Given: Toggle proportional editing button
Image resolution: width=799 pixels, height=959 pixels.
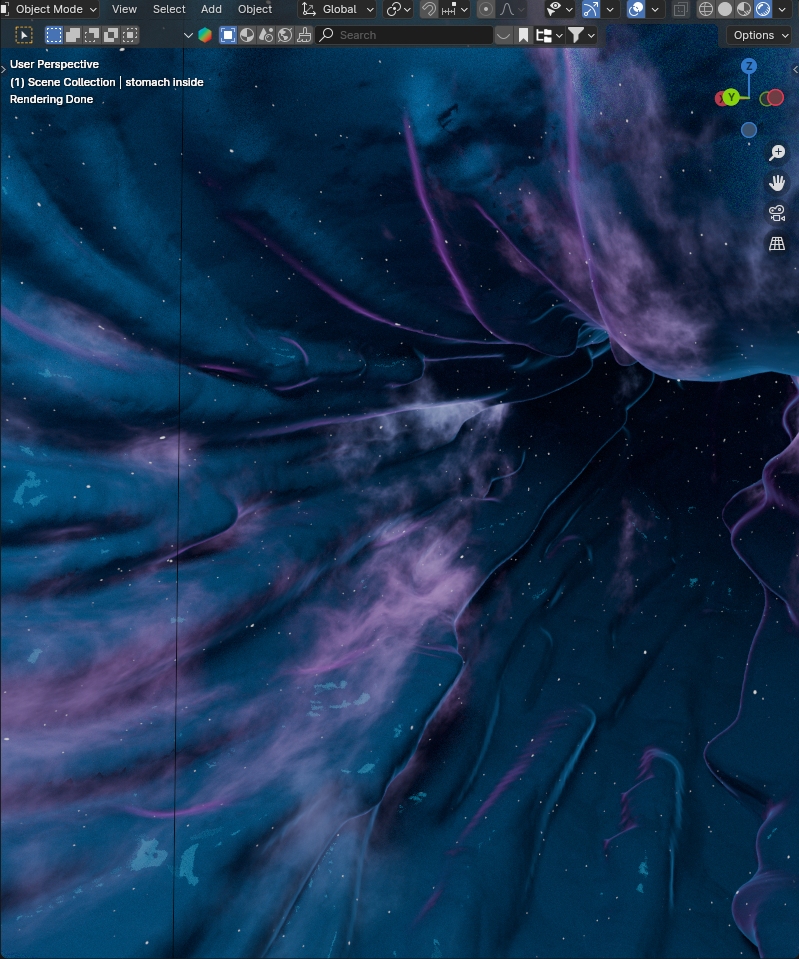Looking at the screenshot, I should point(486,9).
